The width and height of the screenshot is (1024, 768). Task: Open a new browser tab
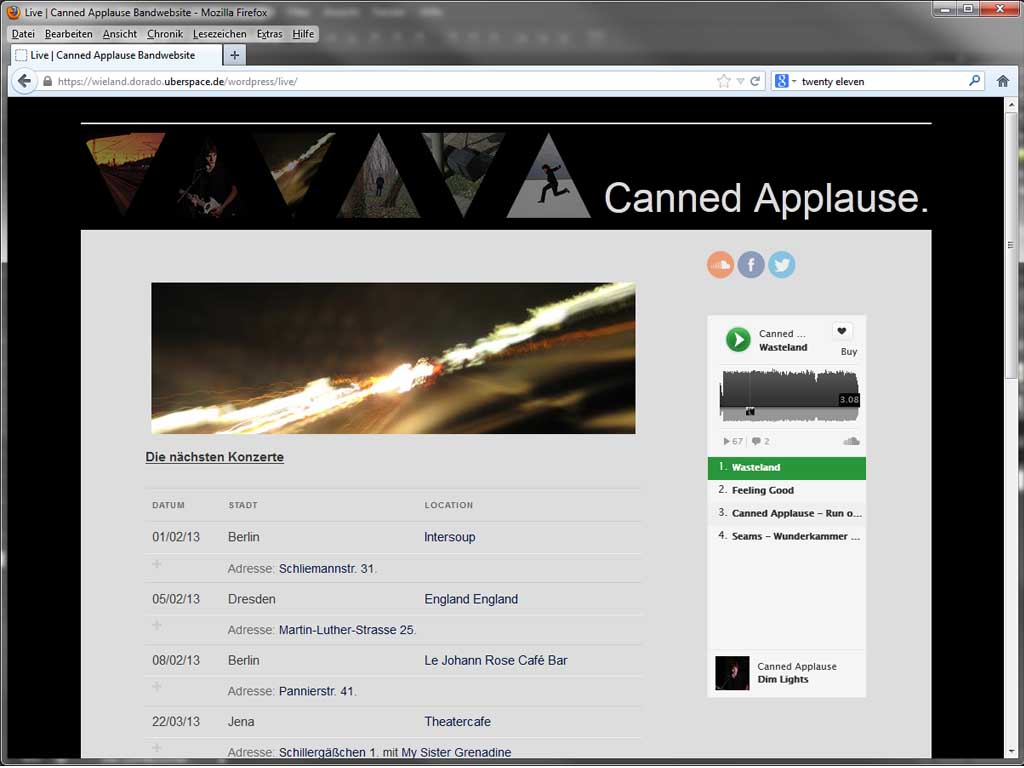234,55
